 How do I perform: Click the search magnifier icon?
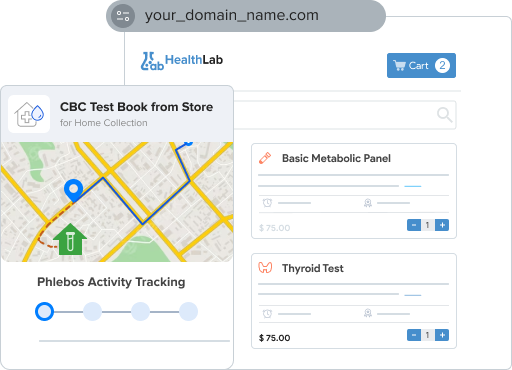coord(445,115)
